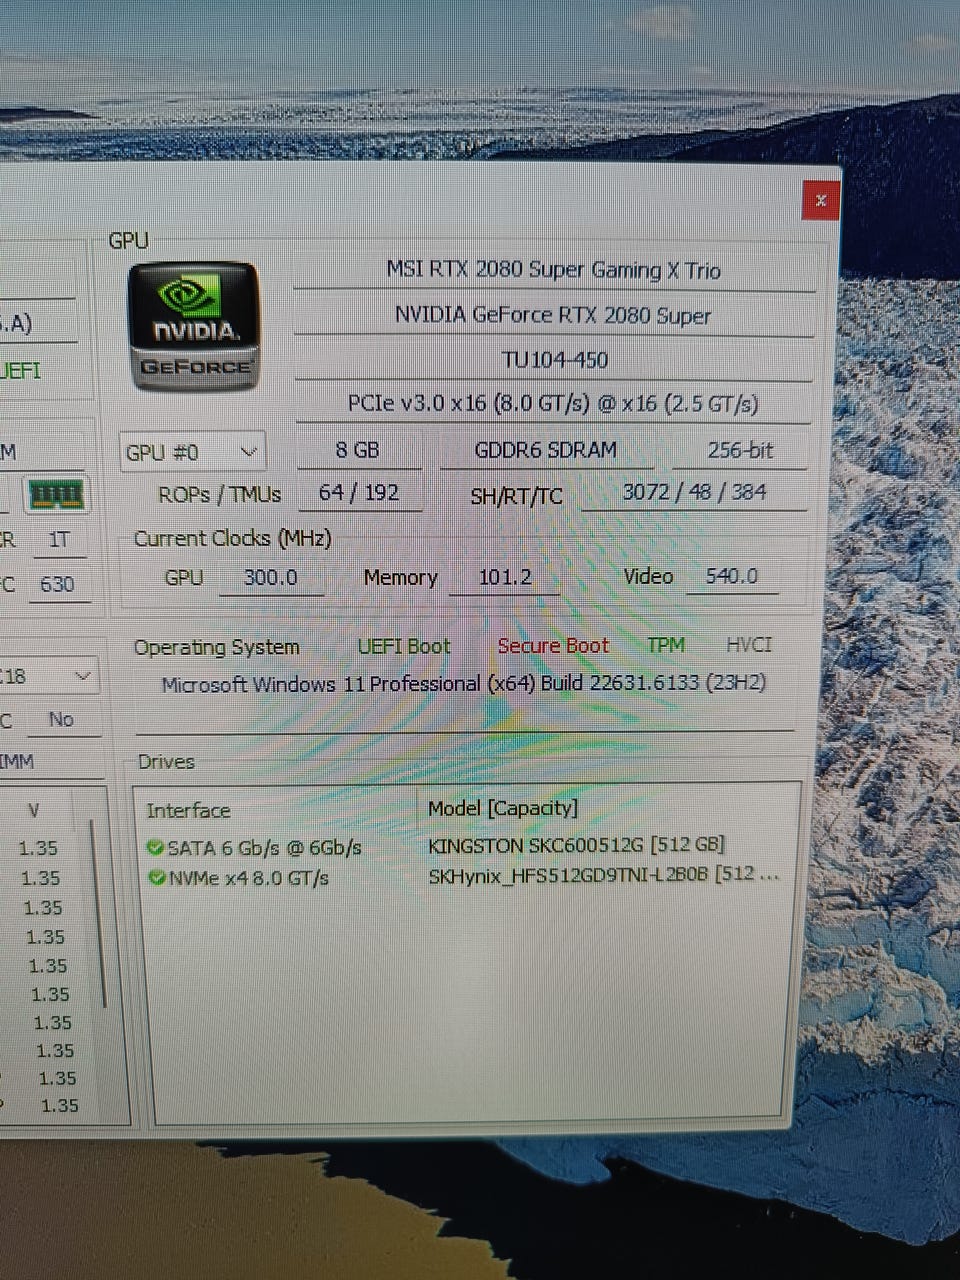Click the TPM indicator
960x1280 pixels.
pos(666,645)
